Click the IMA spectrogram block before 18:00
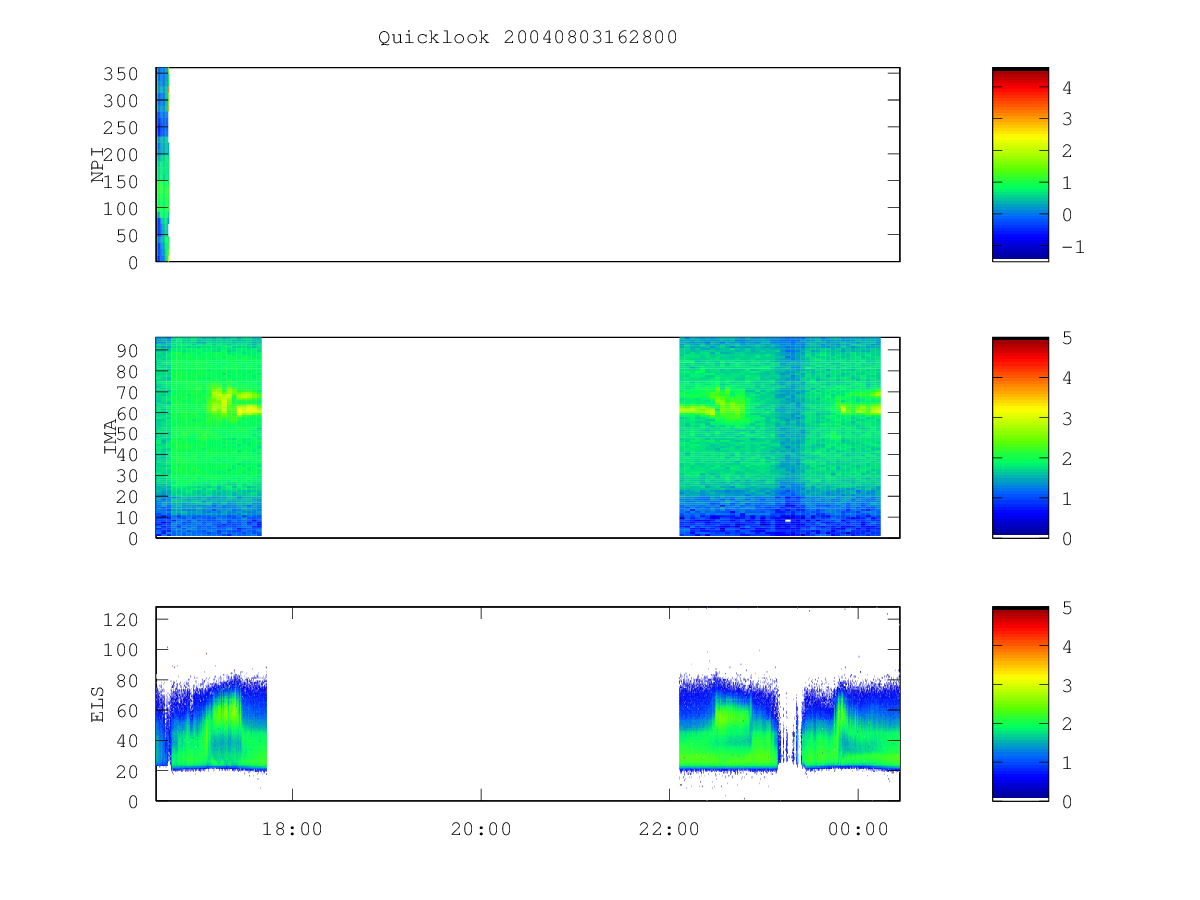Image resolution: width=1200 pixels, height=900 pixels. coord(208,437)
